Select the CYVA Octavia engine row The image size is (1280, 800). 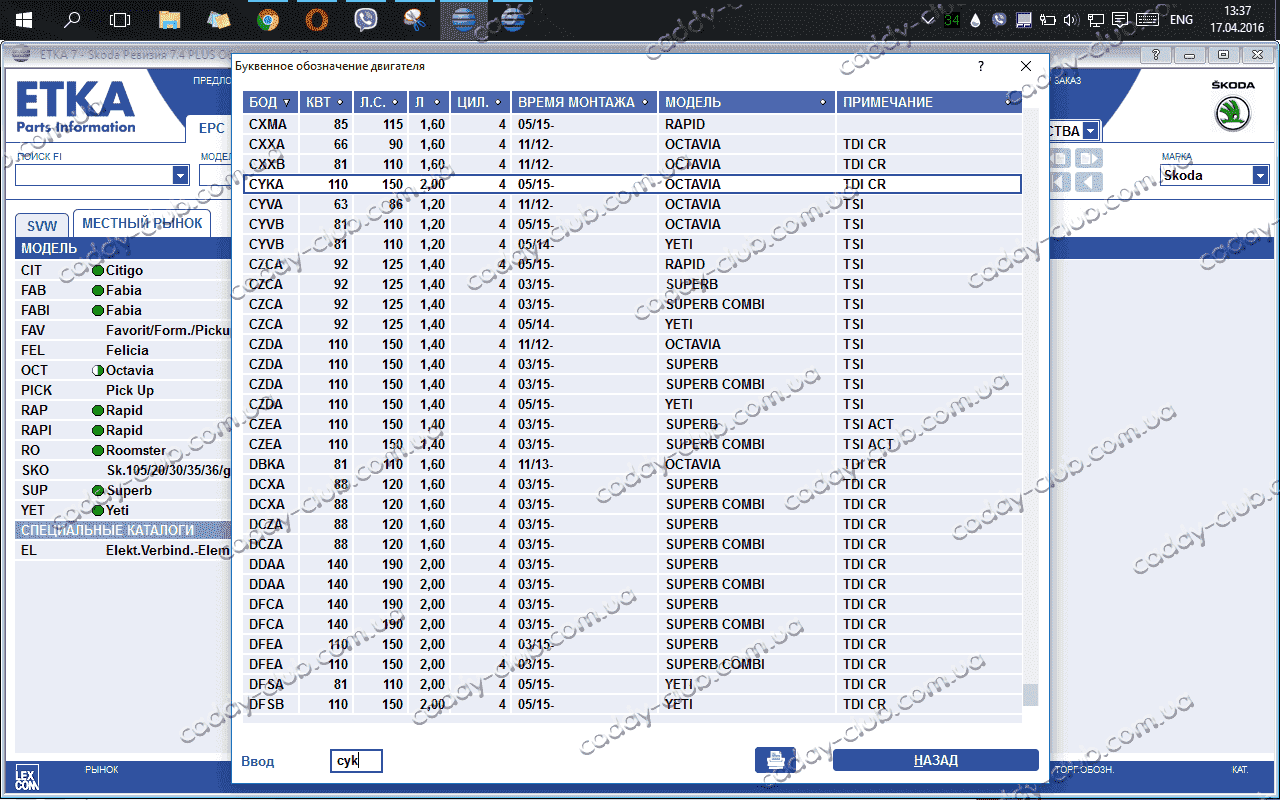632,204
